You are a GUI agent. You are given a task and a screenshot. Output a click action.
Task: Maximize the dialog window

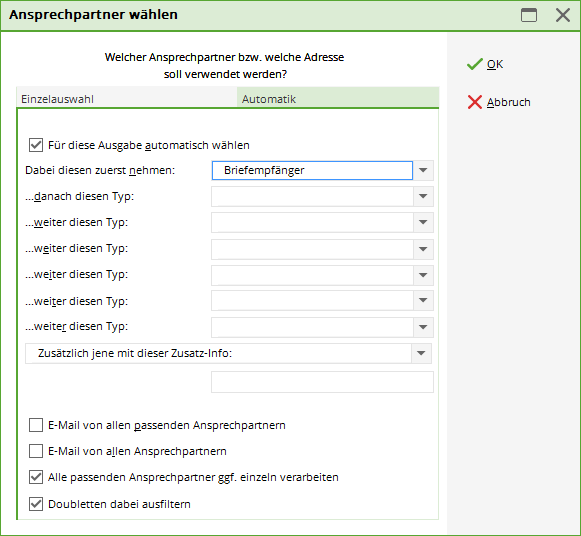529,15
